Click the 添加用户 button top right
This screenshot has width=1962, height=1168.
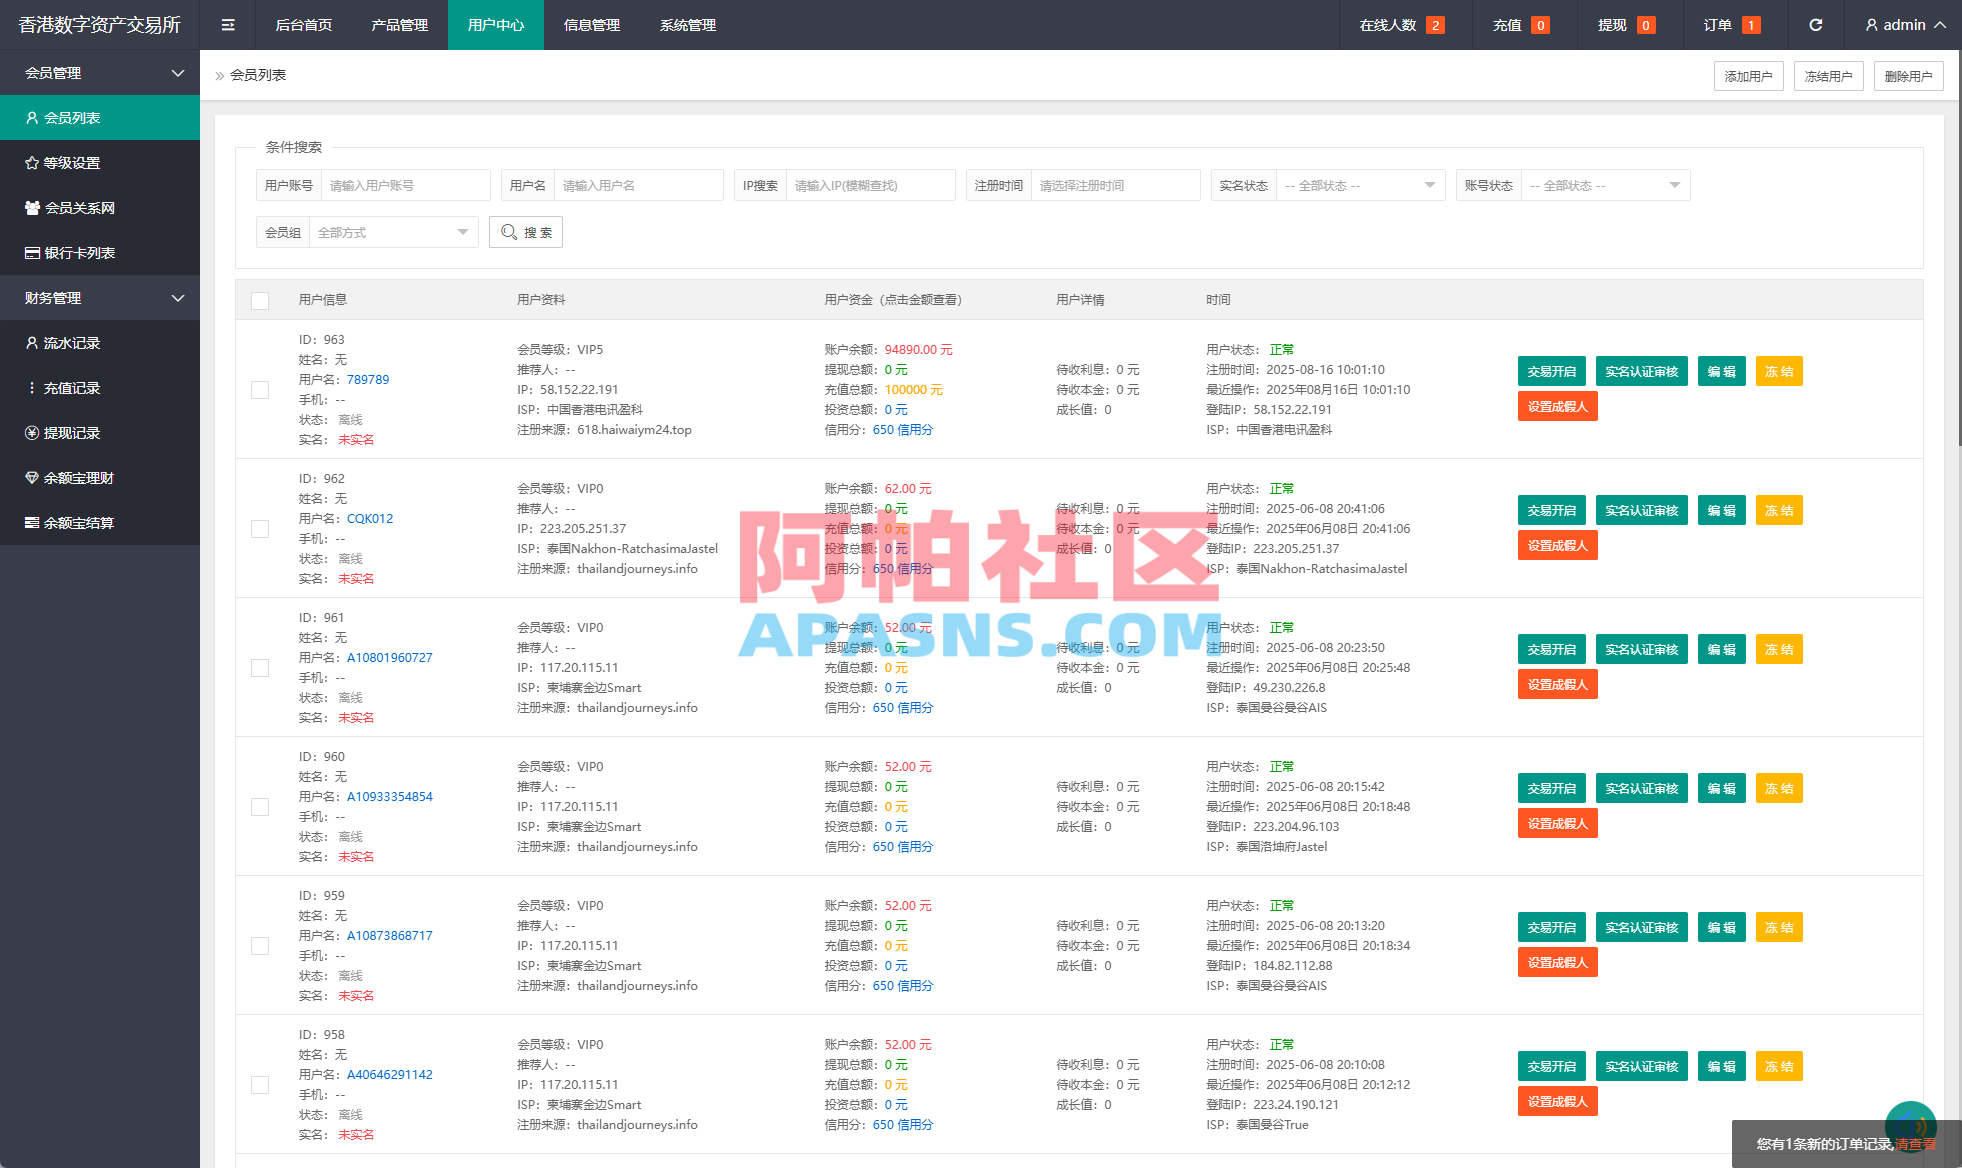[1748, 75]
